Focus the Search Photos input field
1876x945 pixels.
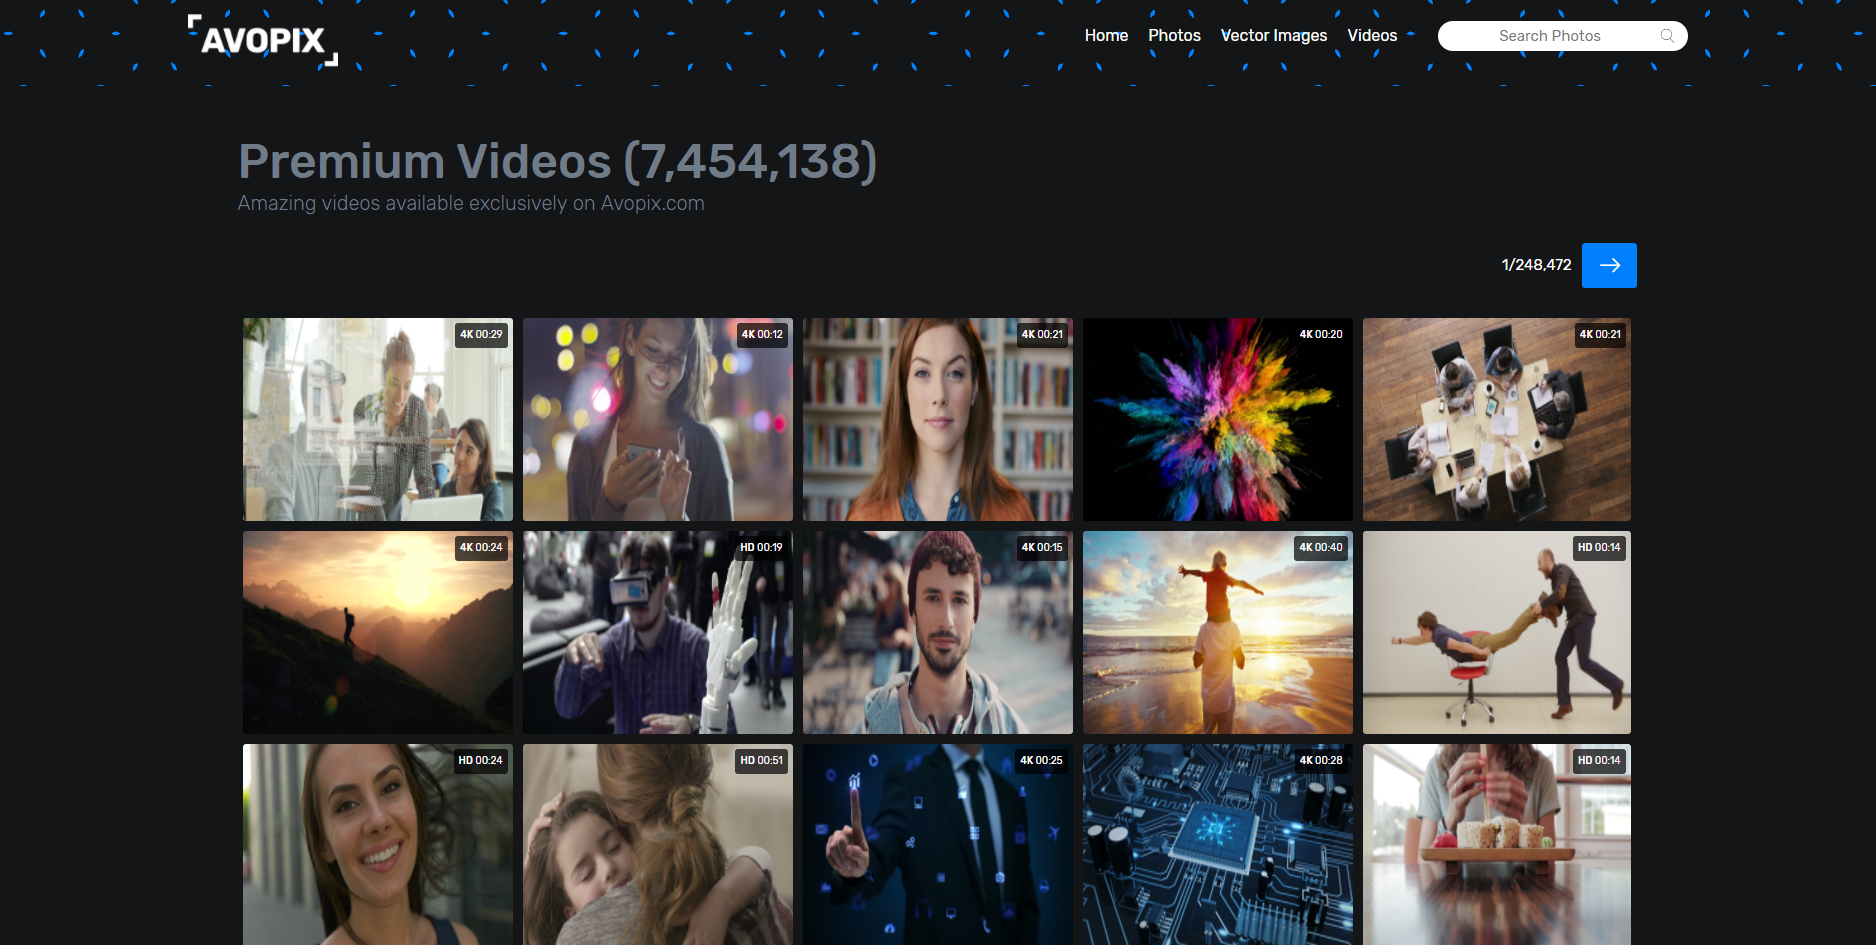(1562, 36)
